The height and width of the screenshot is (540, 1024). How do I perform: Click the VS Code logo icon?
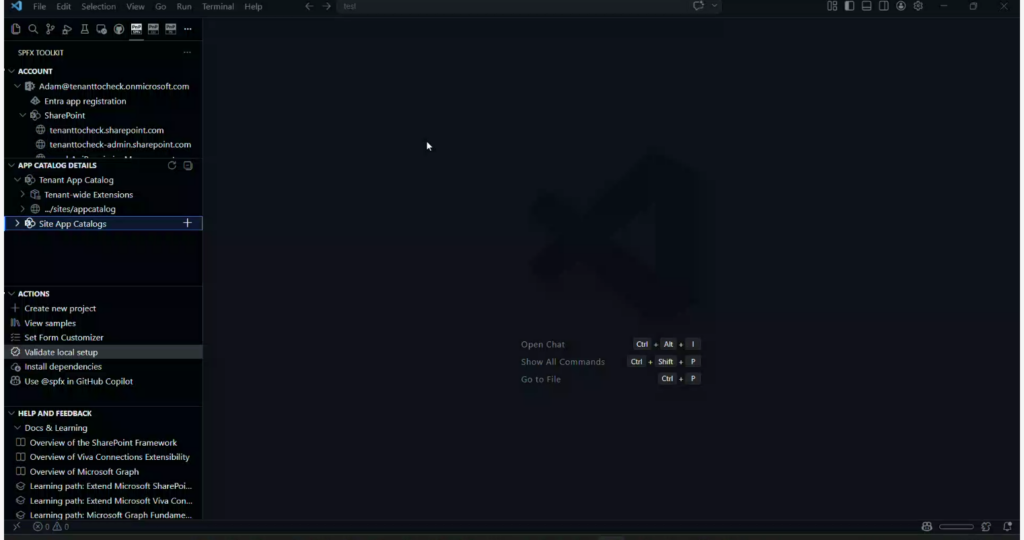(16, 7)
